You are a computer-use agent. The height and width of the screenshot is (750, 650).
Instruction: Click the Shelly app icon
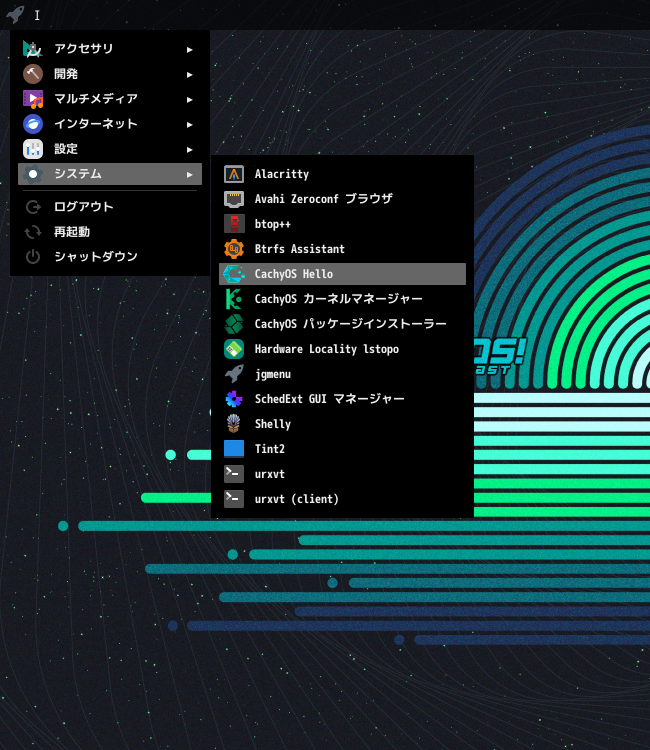(x=234, y=424)
